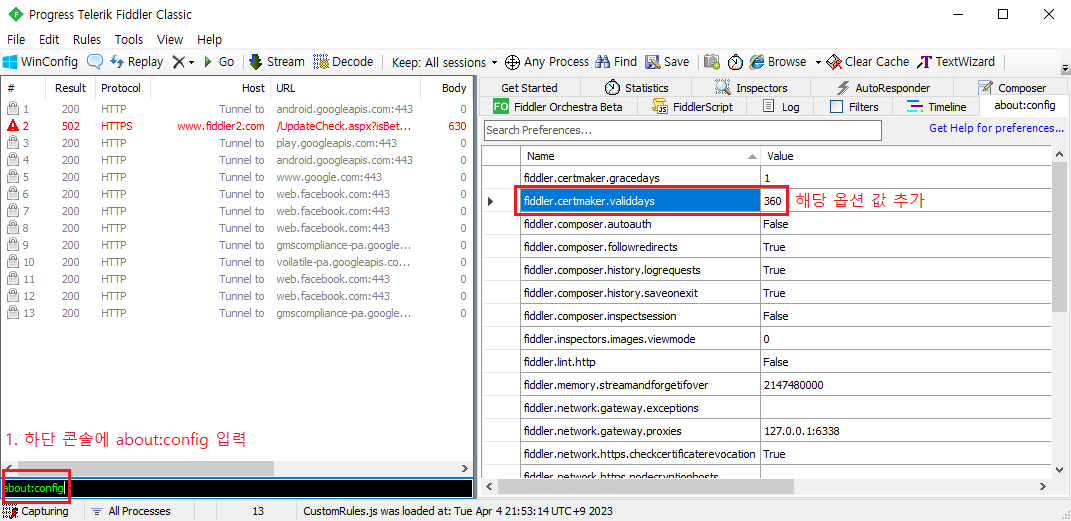The image size is (1071, 521).
Task: Expand toolbar overflow arrow at right edge
Action: [1064, 68]
